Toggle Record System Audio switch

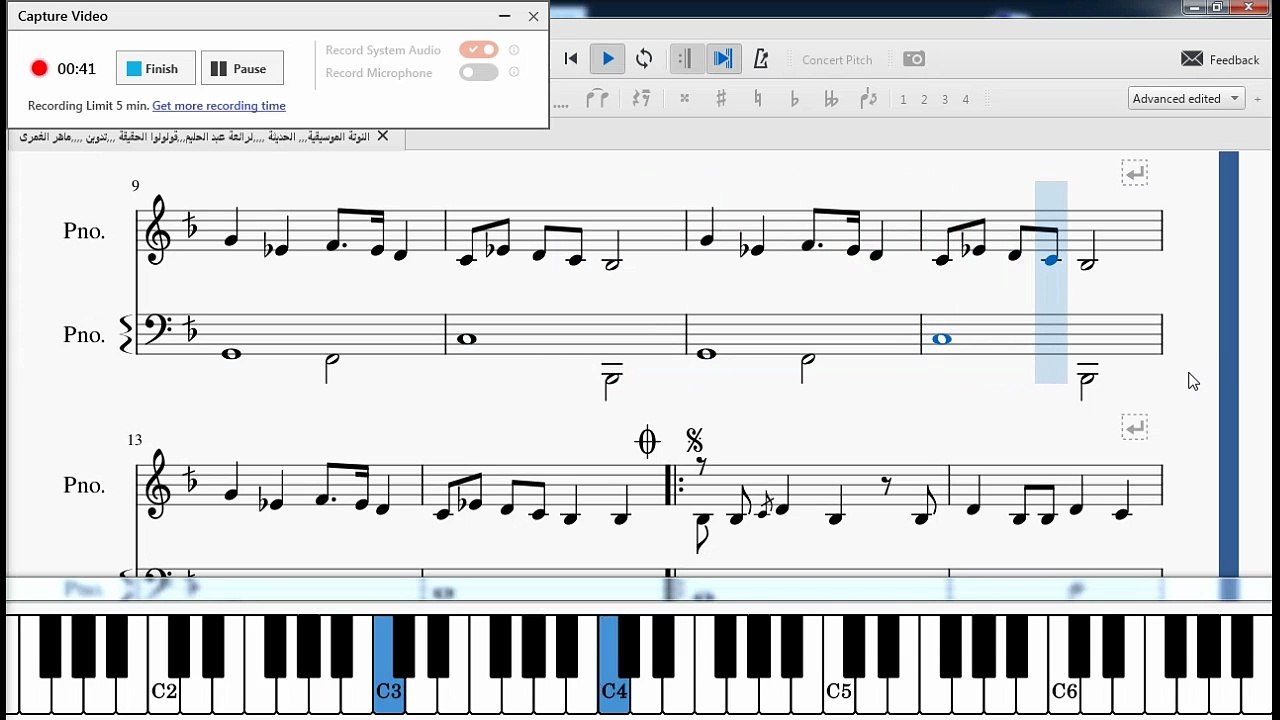478,49
